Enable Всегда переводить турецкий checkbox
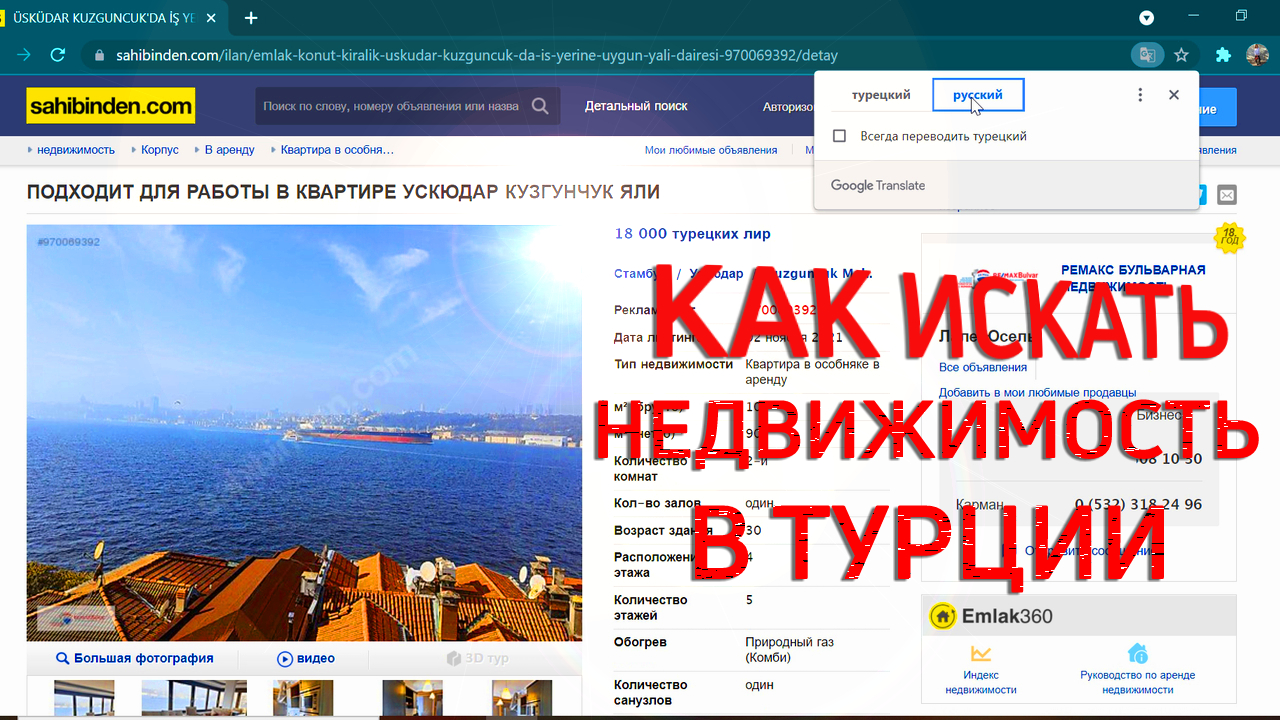 pos(840,136)
